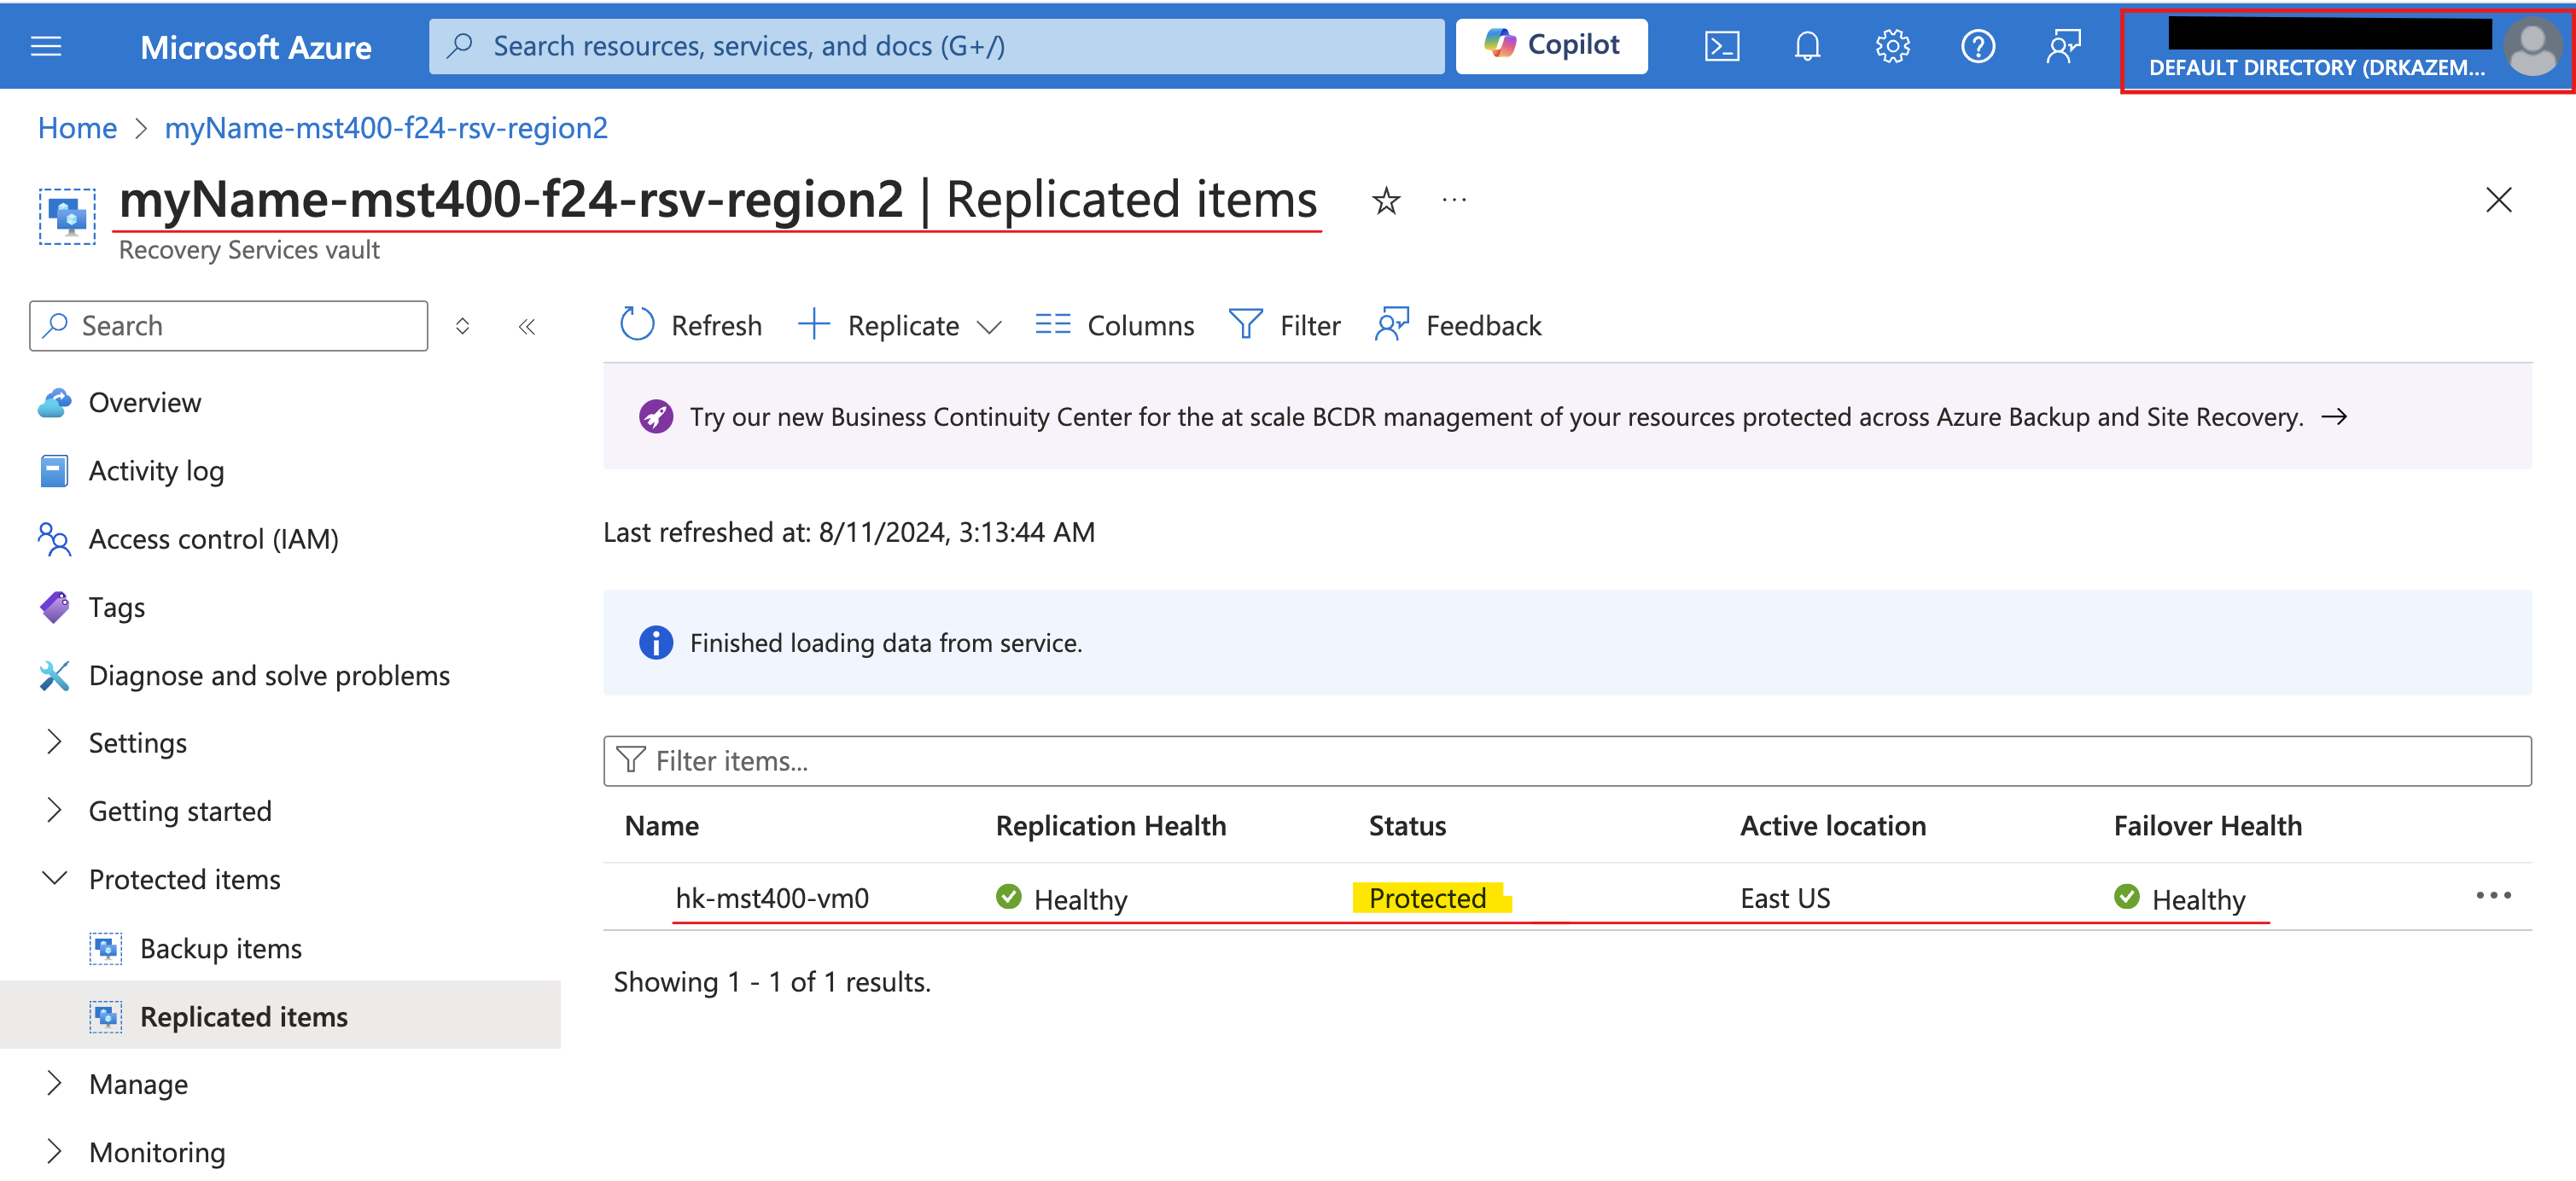This screenshot has height=1181, width=2576.
Task: Open the hk-mst400-vm0 replicated item
Action: 772,898
